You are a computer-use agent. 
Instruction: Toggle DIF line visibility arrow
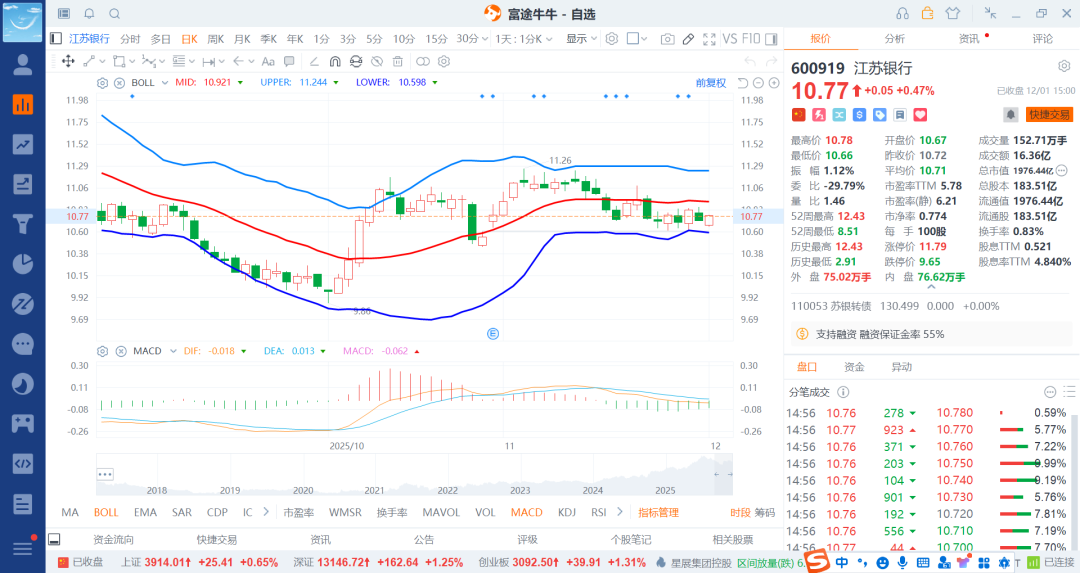(243, 351)
